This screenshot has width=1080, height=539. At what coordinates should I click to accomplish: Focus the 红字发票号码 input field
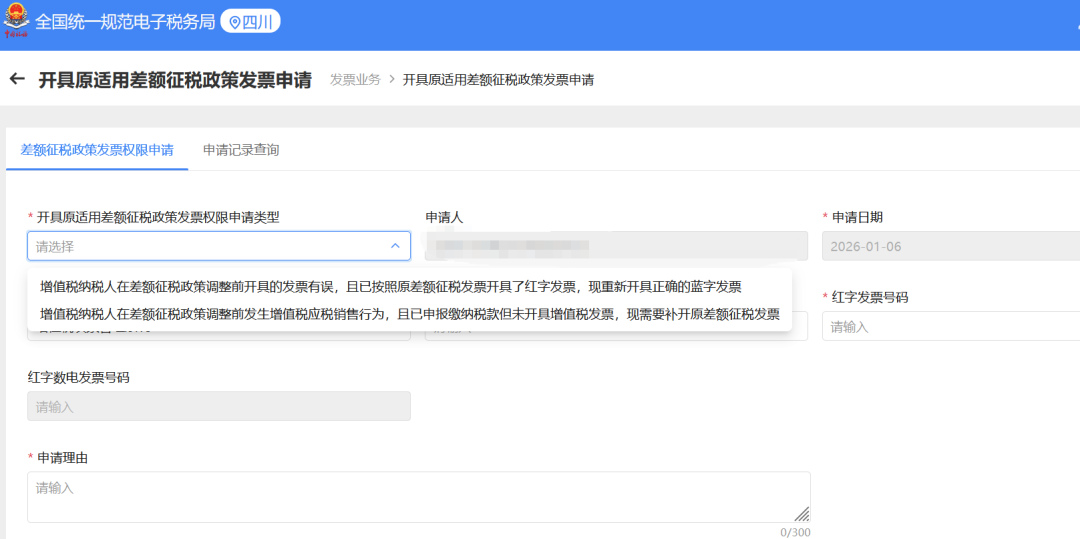coord(950,327)
